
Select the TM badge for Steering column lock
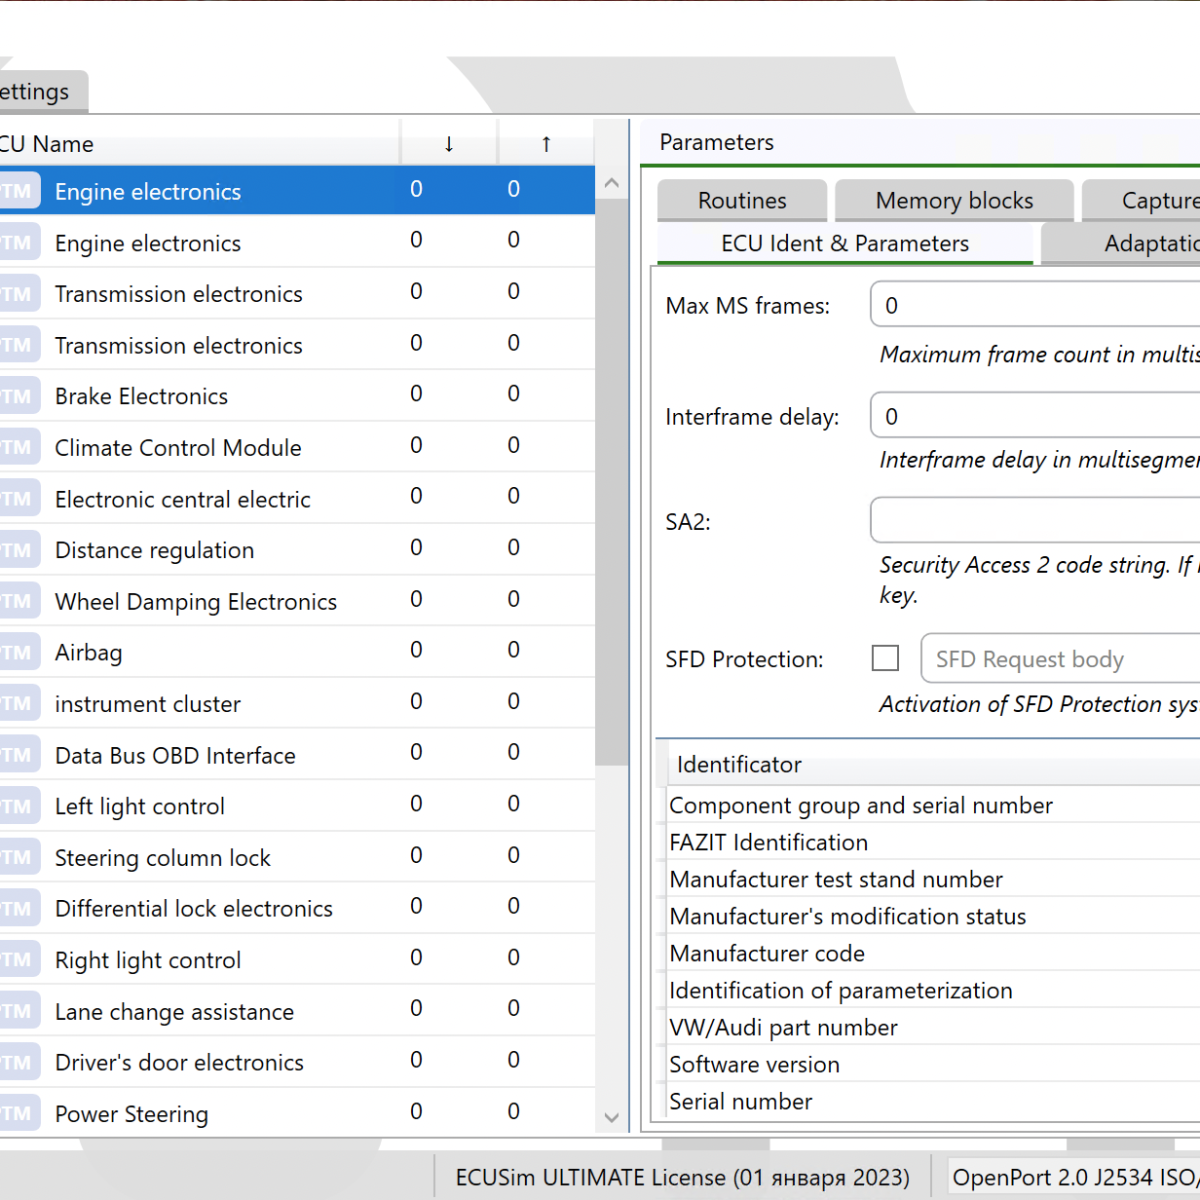coord(18,858)
